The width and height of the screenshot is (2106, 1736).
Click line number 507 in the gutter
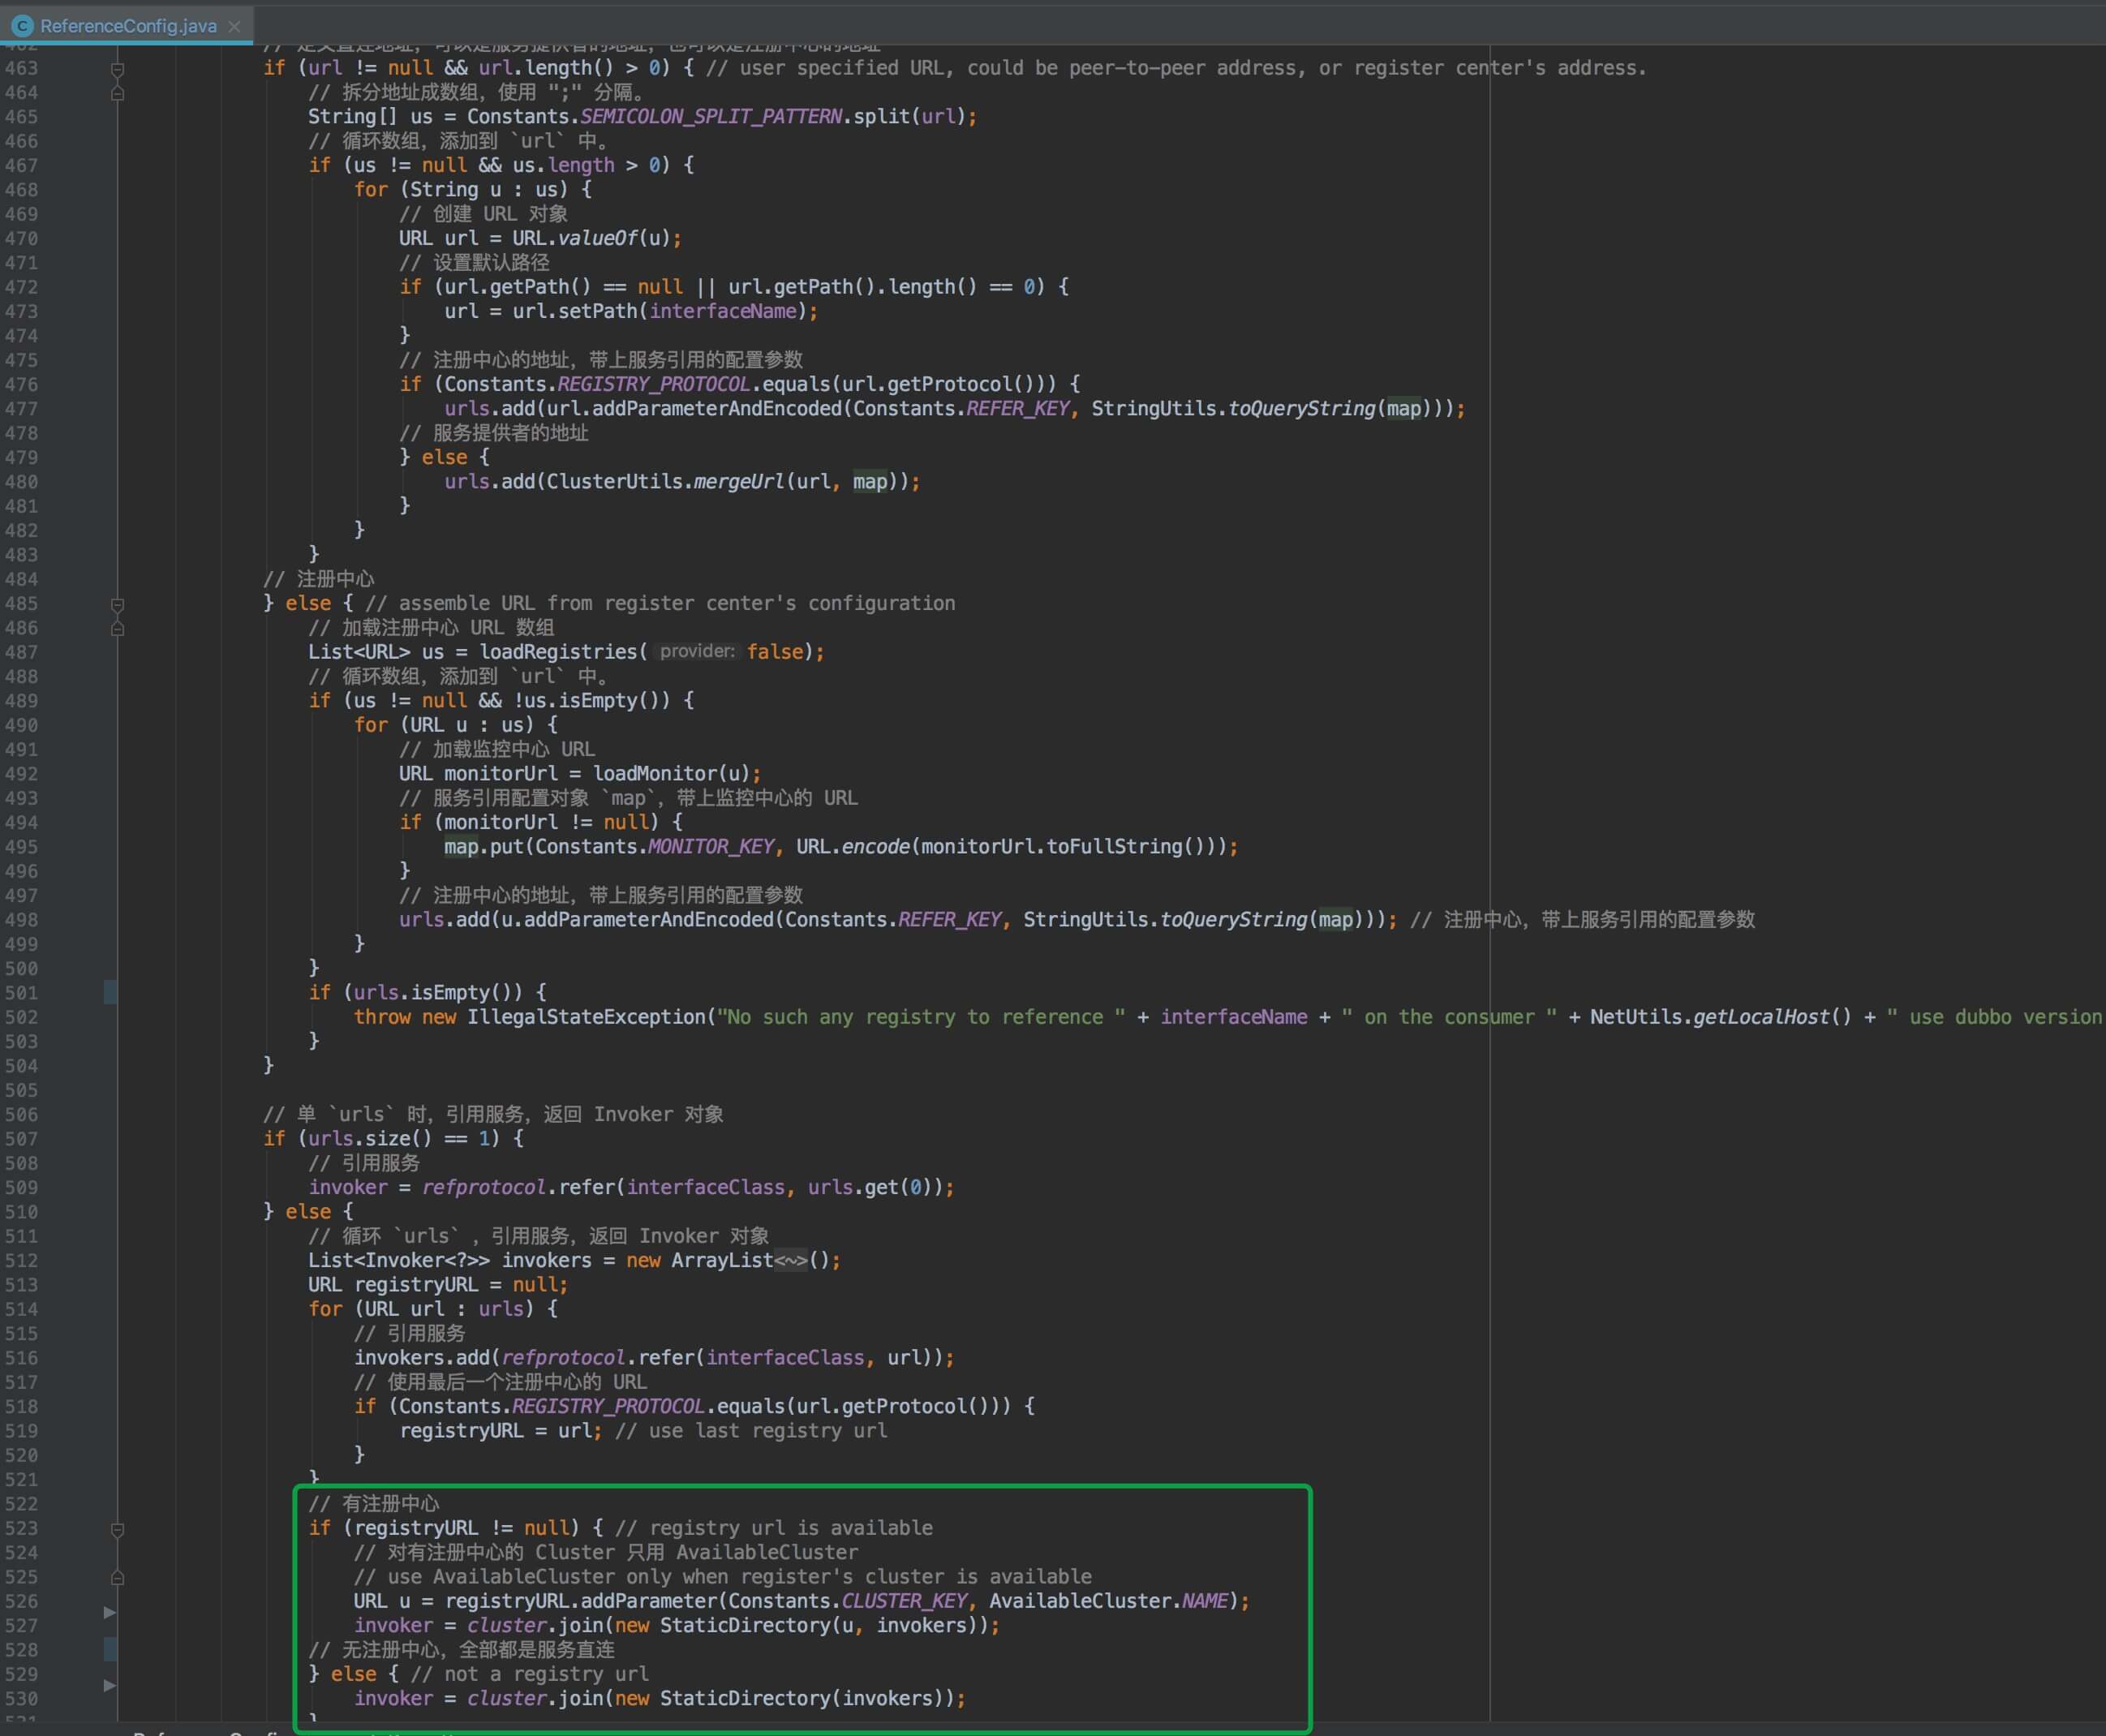(x=22, y=1139)
